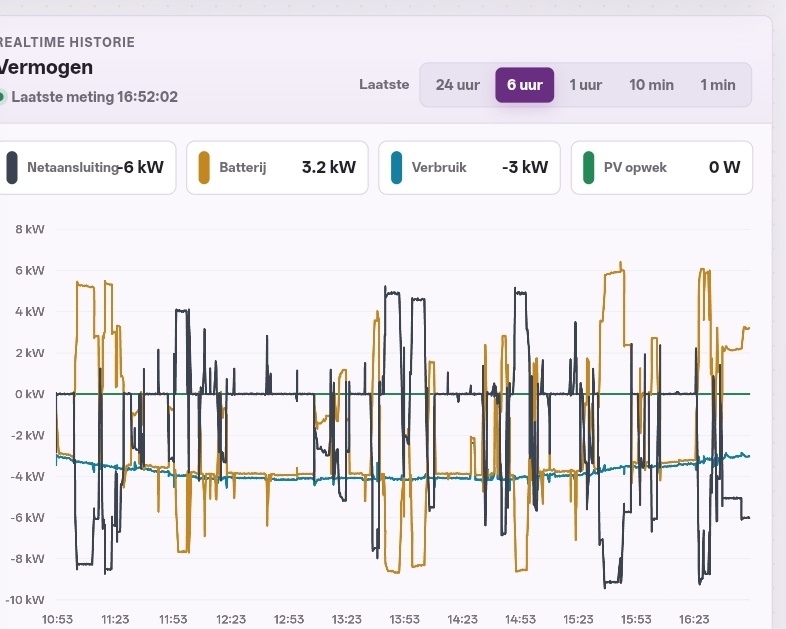Screen dimensions: 786x629
Task: Click the 8 kW y-axis label
Action: pyautogui.click(x=30, y=229)
